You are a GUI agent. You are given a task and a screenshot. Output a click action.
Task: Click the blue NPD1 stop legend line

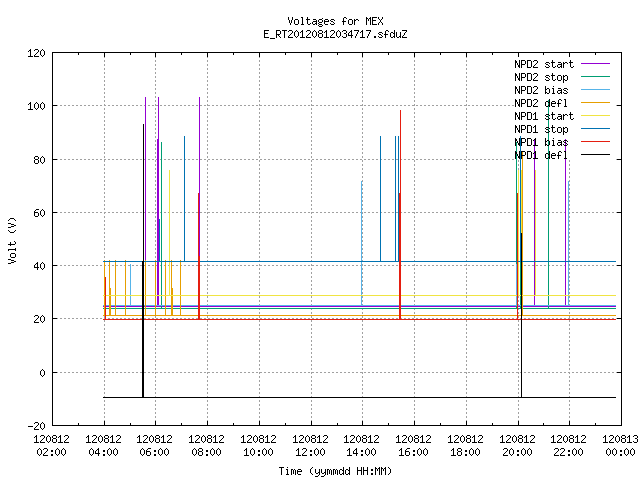pos(595,129)
